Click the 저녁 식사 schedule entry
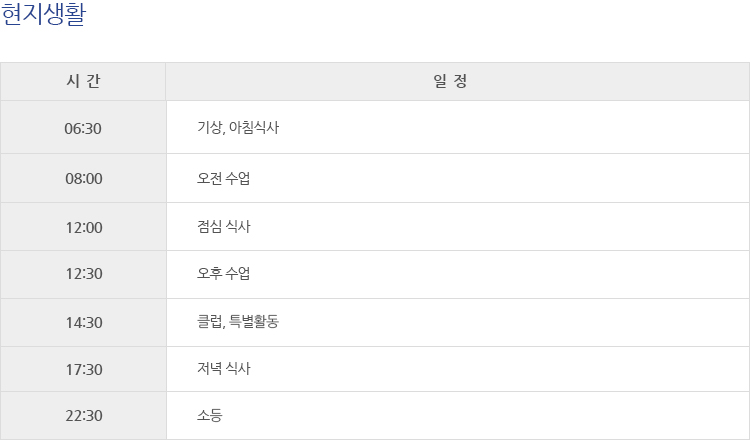This screenshot has height=447, width=750. [x=224, y=369]
